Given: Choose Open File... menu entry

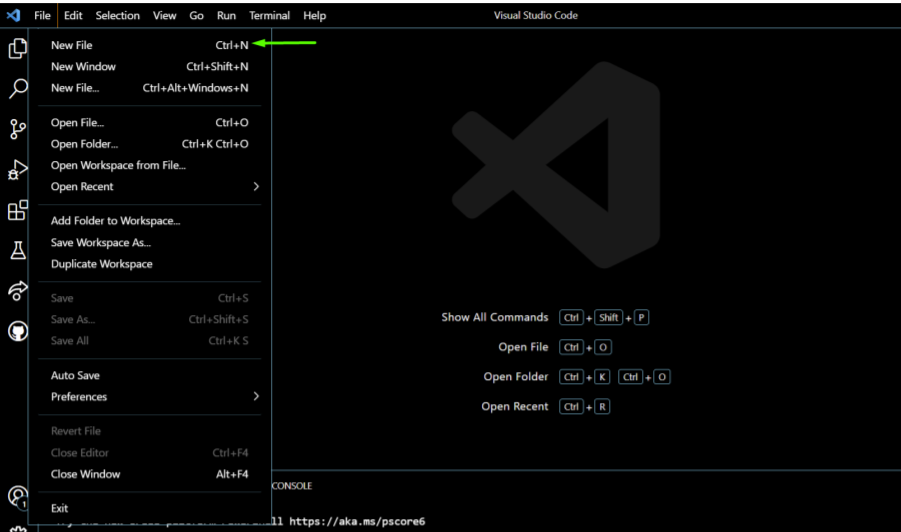Looking at the screenshot, I should (149, 122).
